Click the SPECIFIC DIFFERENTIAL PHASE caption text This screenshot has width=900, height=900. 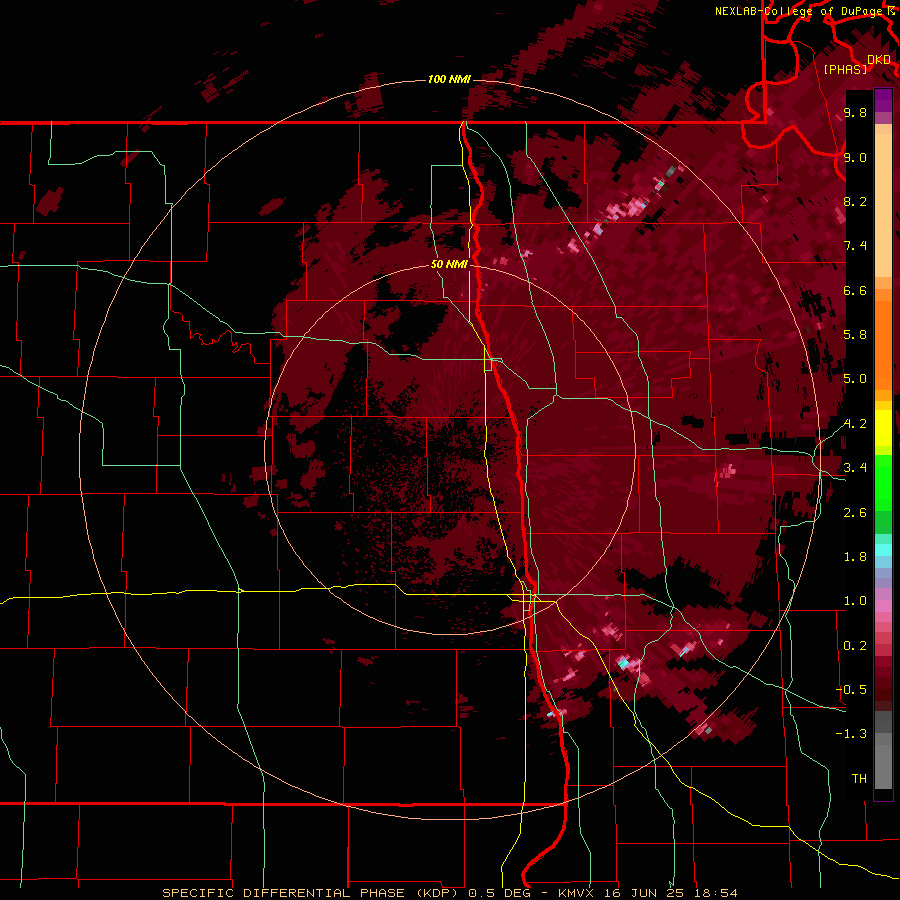[x=282, y=893]
